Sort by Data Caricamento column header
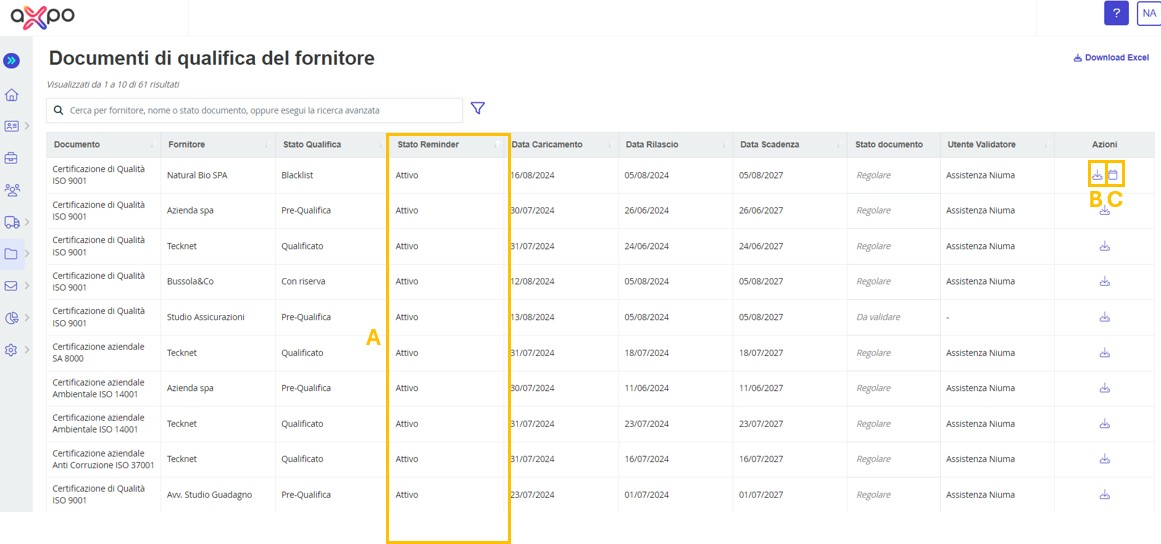The image size is (1161, 544). click(561, 144)
